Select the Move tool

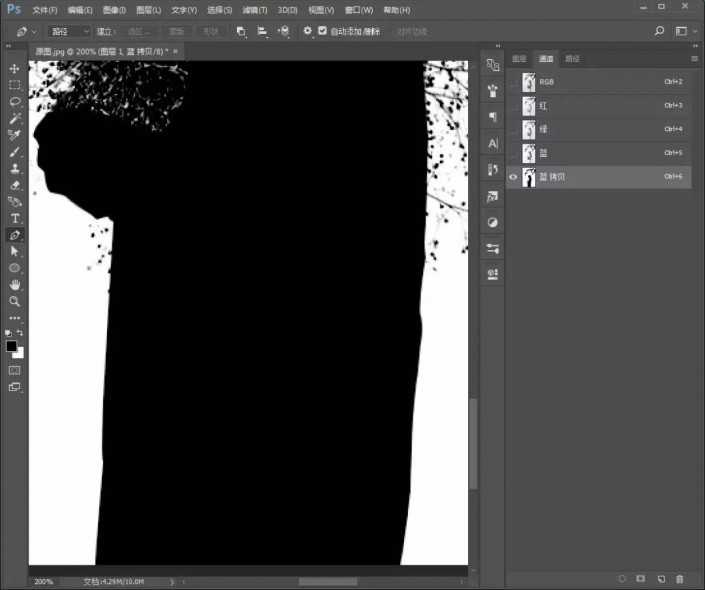[x=15, y=68]
